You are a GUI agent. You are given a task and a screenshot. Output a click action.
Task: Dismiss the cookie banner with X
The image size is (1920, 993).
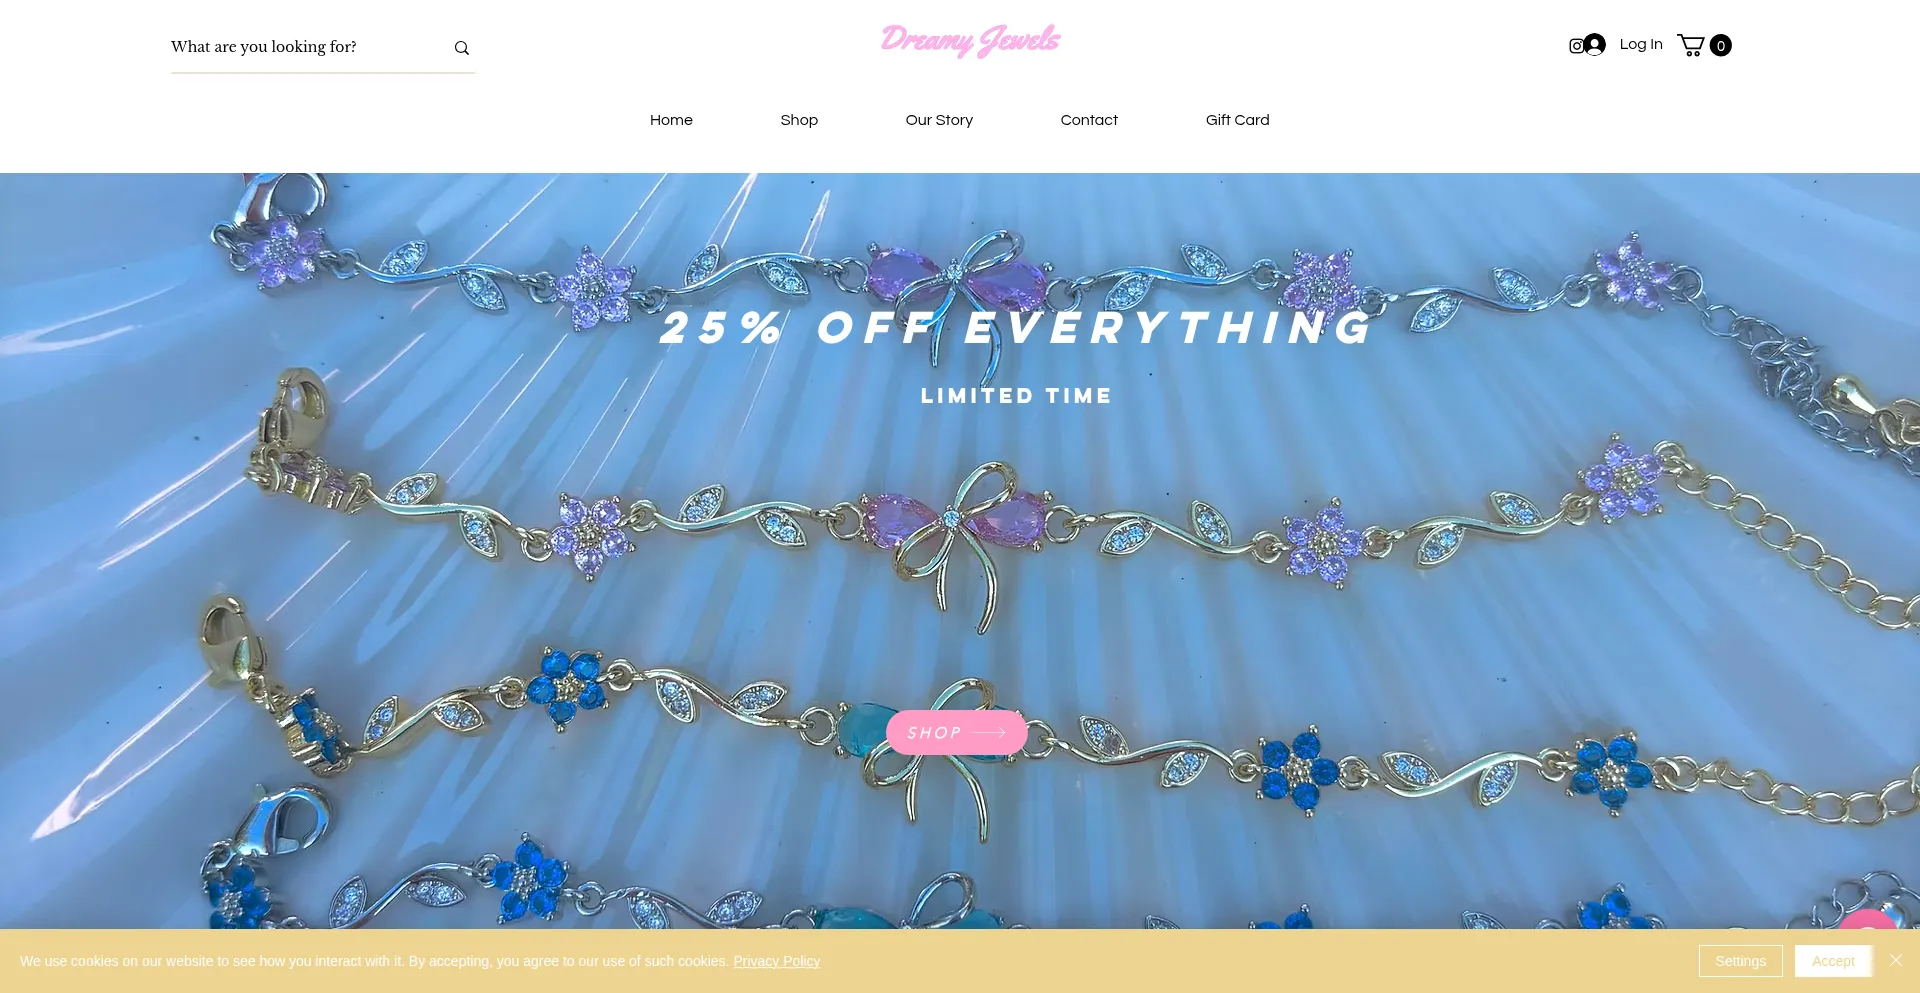point(1896,960)
